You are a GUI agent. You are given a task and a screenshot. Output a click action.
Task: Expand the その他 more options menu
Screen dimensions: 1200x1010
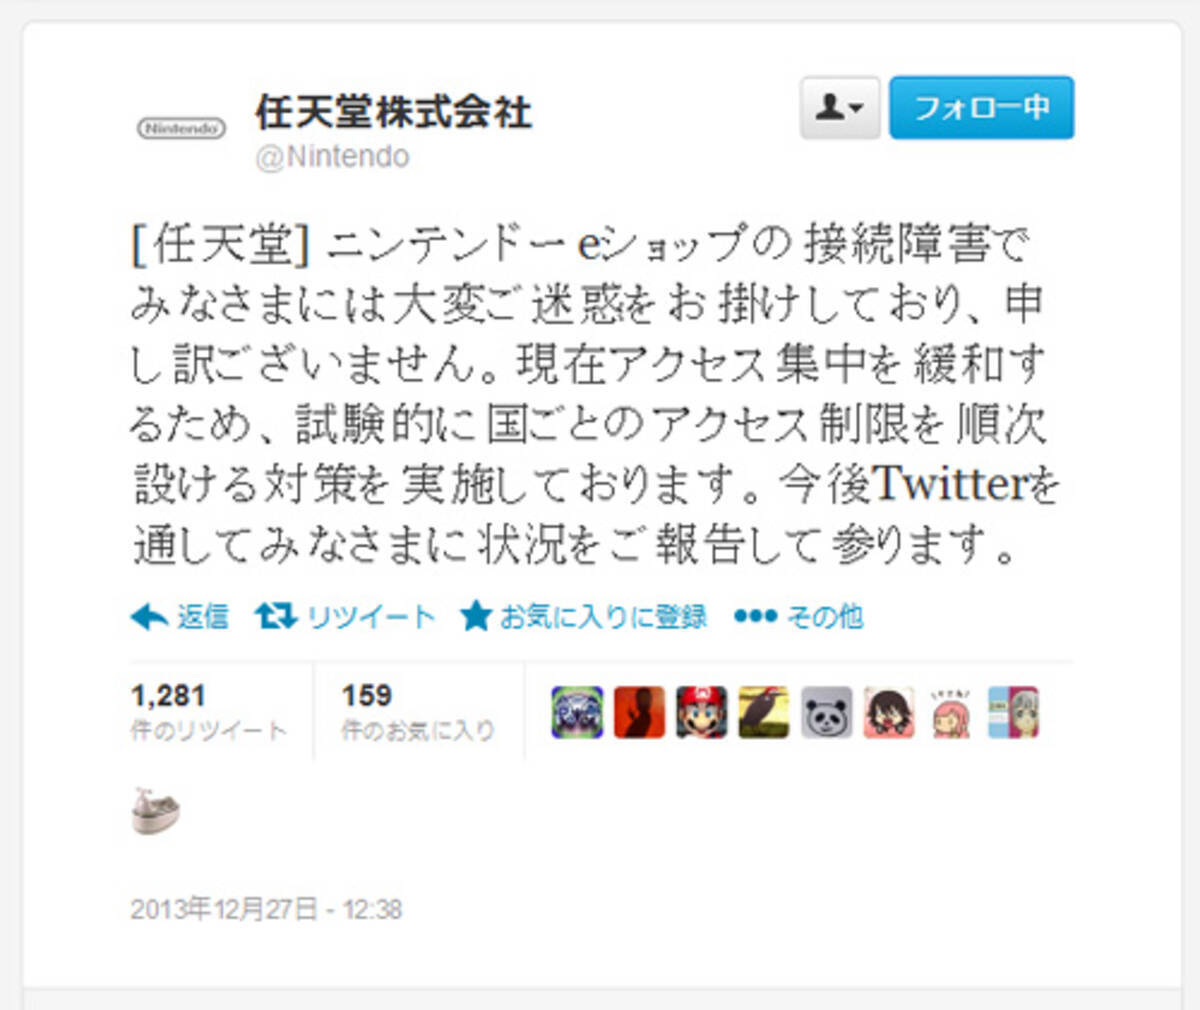pyautogui.click(x=798, y=616)
